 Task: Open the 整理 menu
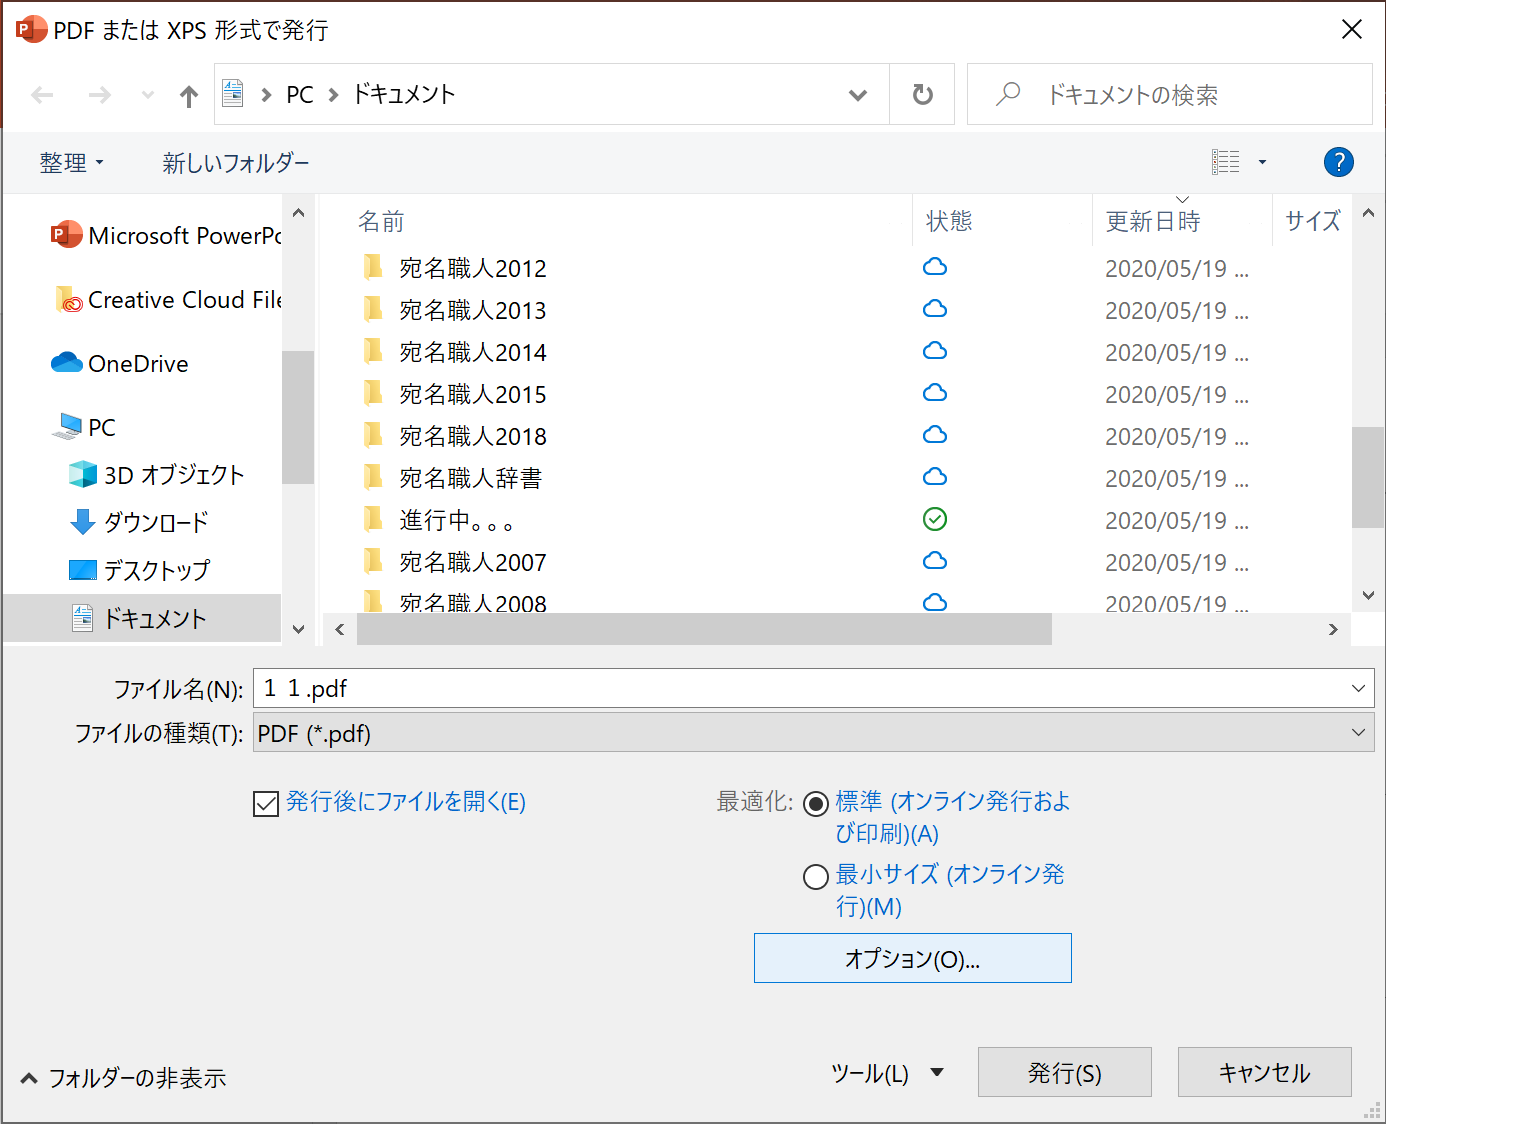click(71, 163)
